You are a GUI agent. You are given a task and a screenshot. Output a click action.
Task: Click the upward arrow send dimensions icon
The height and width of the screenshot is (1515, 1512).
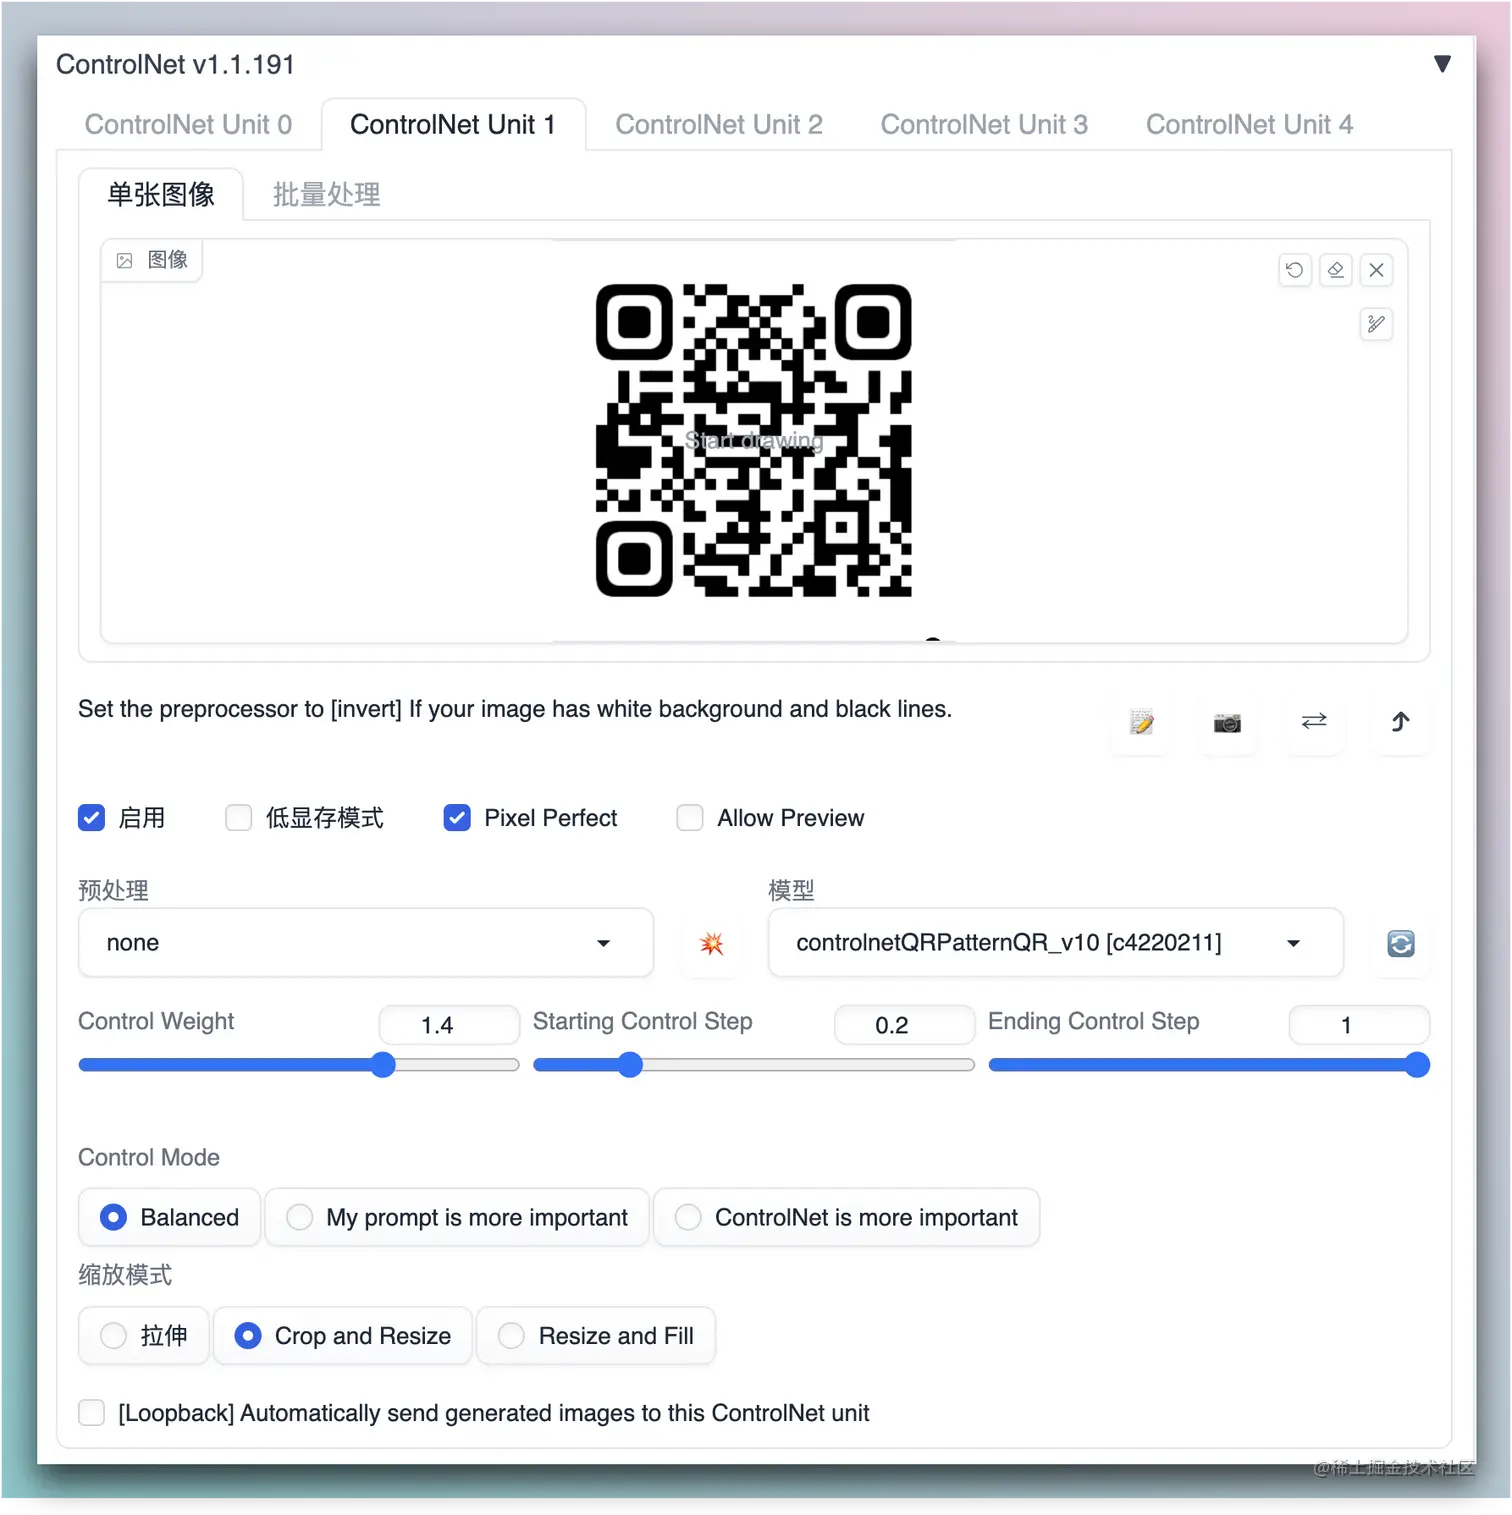coord(1400,721)
